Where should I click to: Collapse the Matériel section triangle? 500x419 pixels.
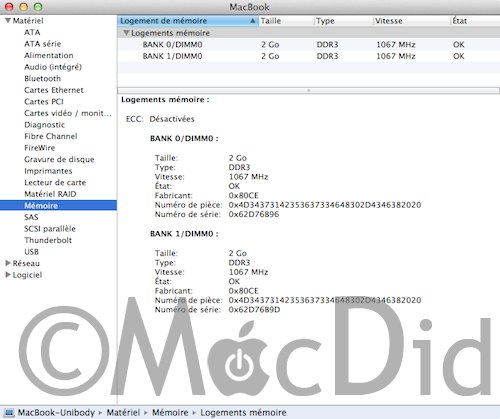(8, 21)
